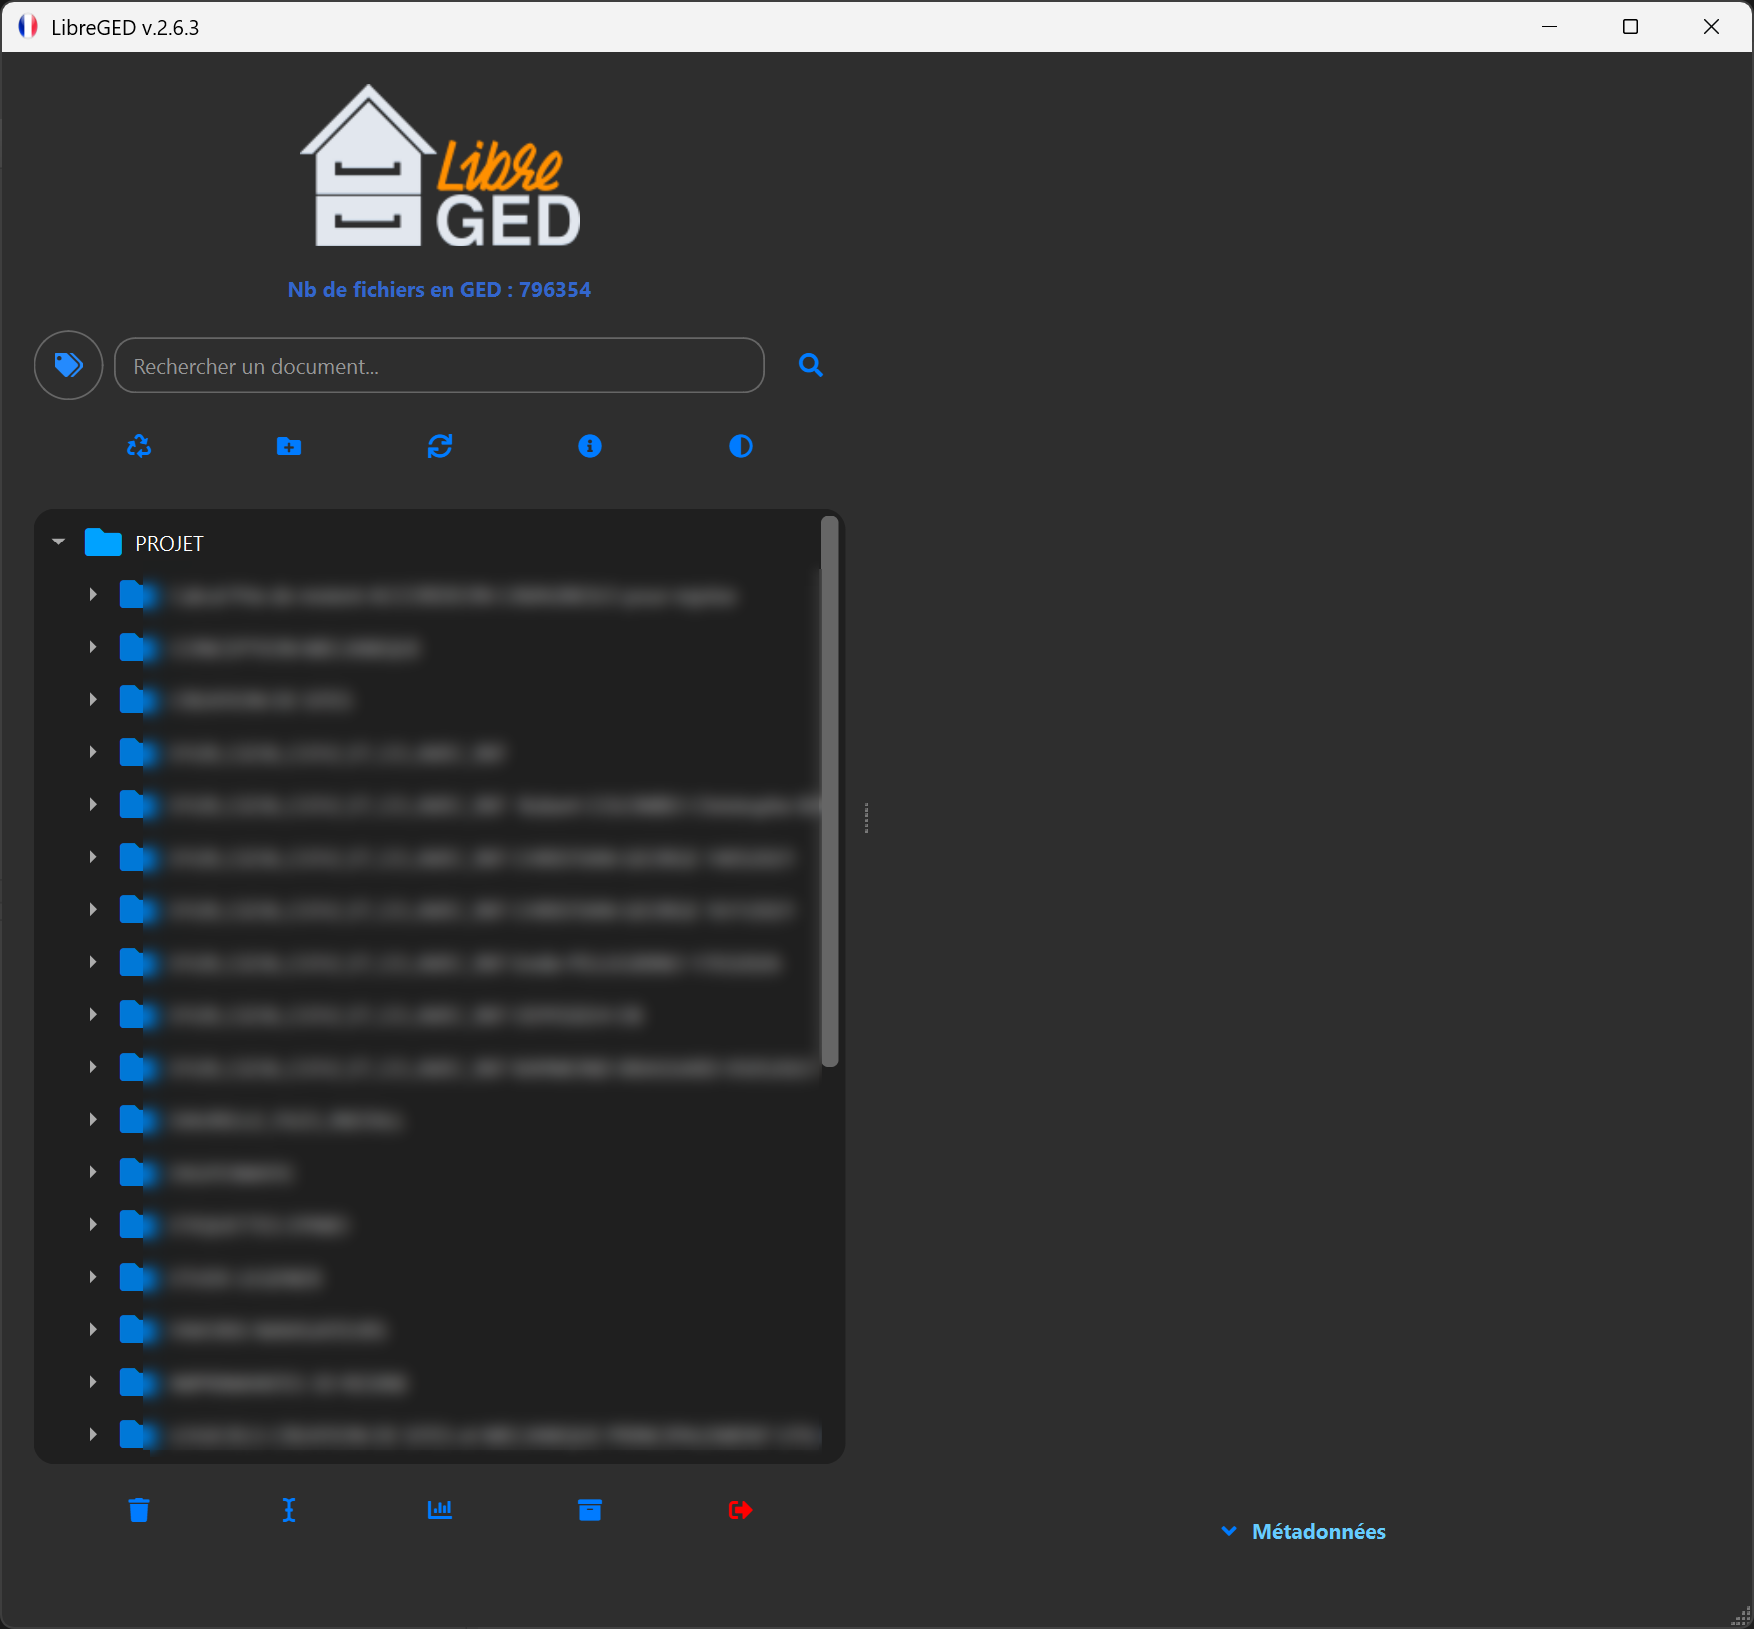Click the trash delete icon
This screenshot has width=1754, height=1629.
pyautogui.click(x=139, y=1510)
